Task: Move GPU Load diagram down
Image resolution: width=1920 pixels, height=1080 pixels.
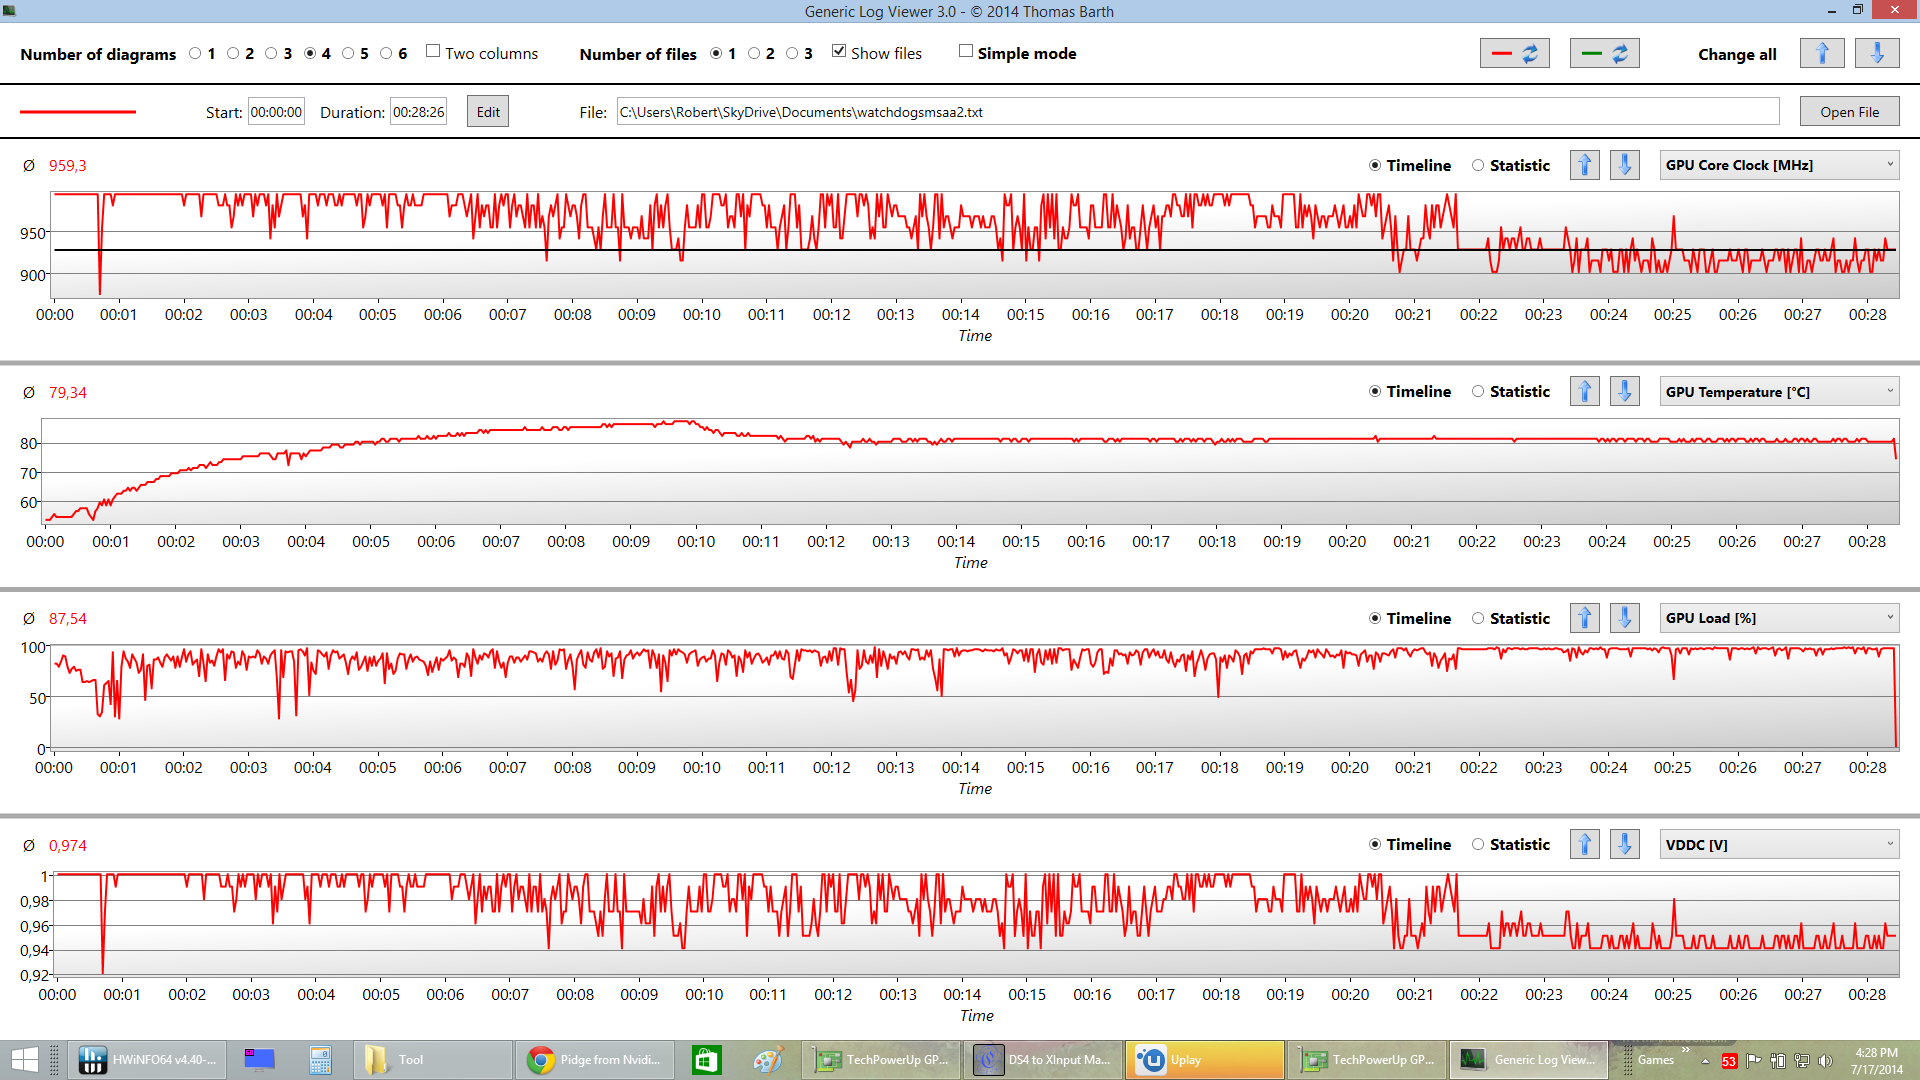Action: [1625, 618]
